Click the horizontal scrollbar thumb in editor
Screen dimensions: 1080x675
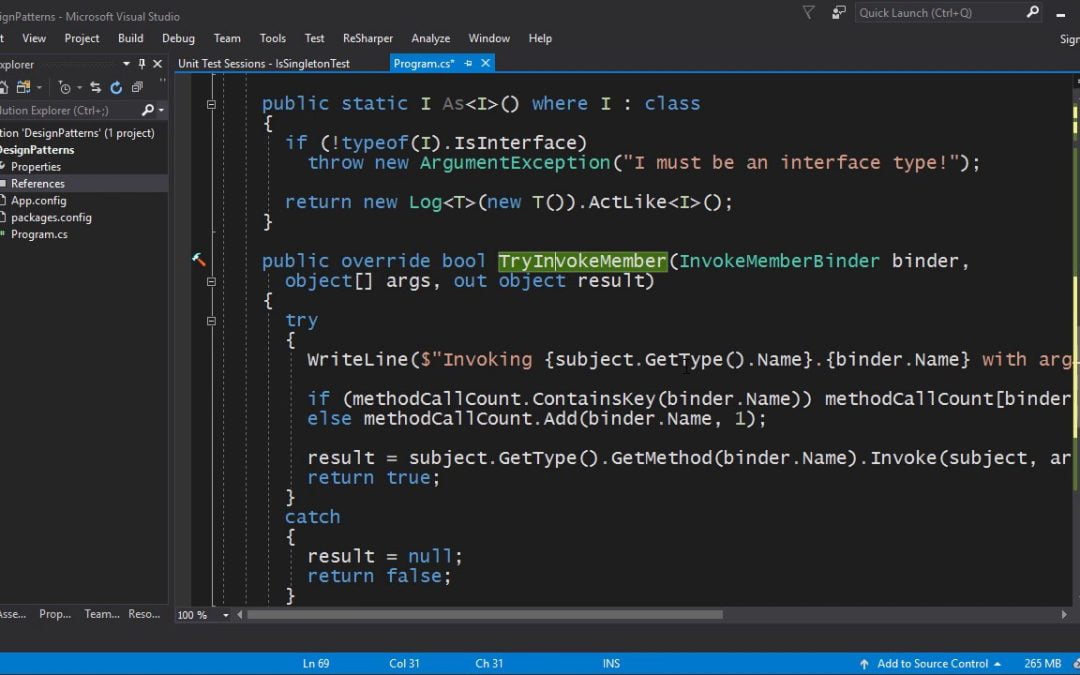485,614
